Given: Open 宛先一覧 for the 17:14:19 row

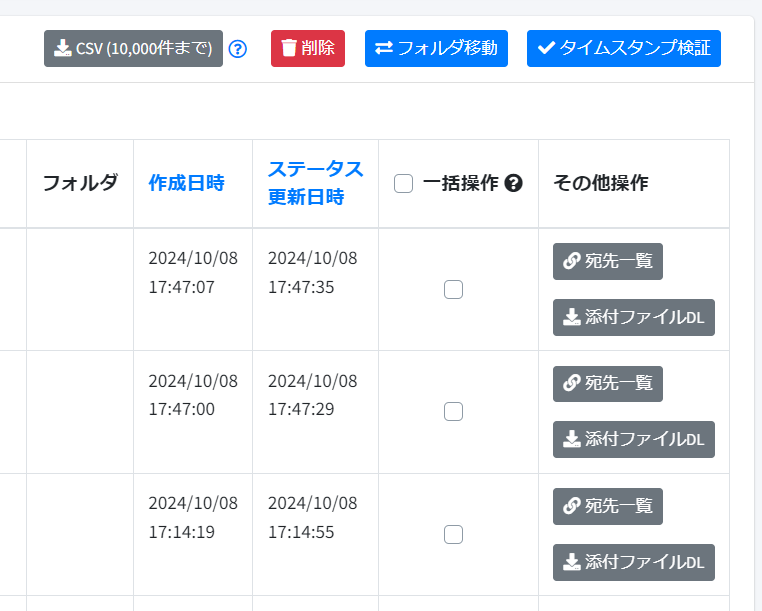Looking at the screenshot, I should pyautogui.click(x=607, y=506).
